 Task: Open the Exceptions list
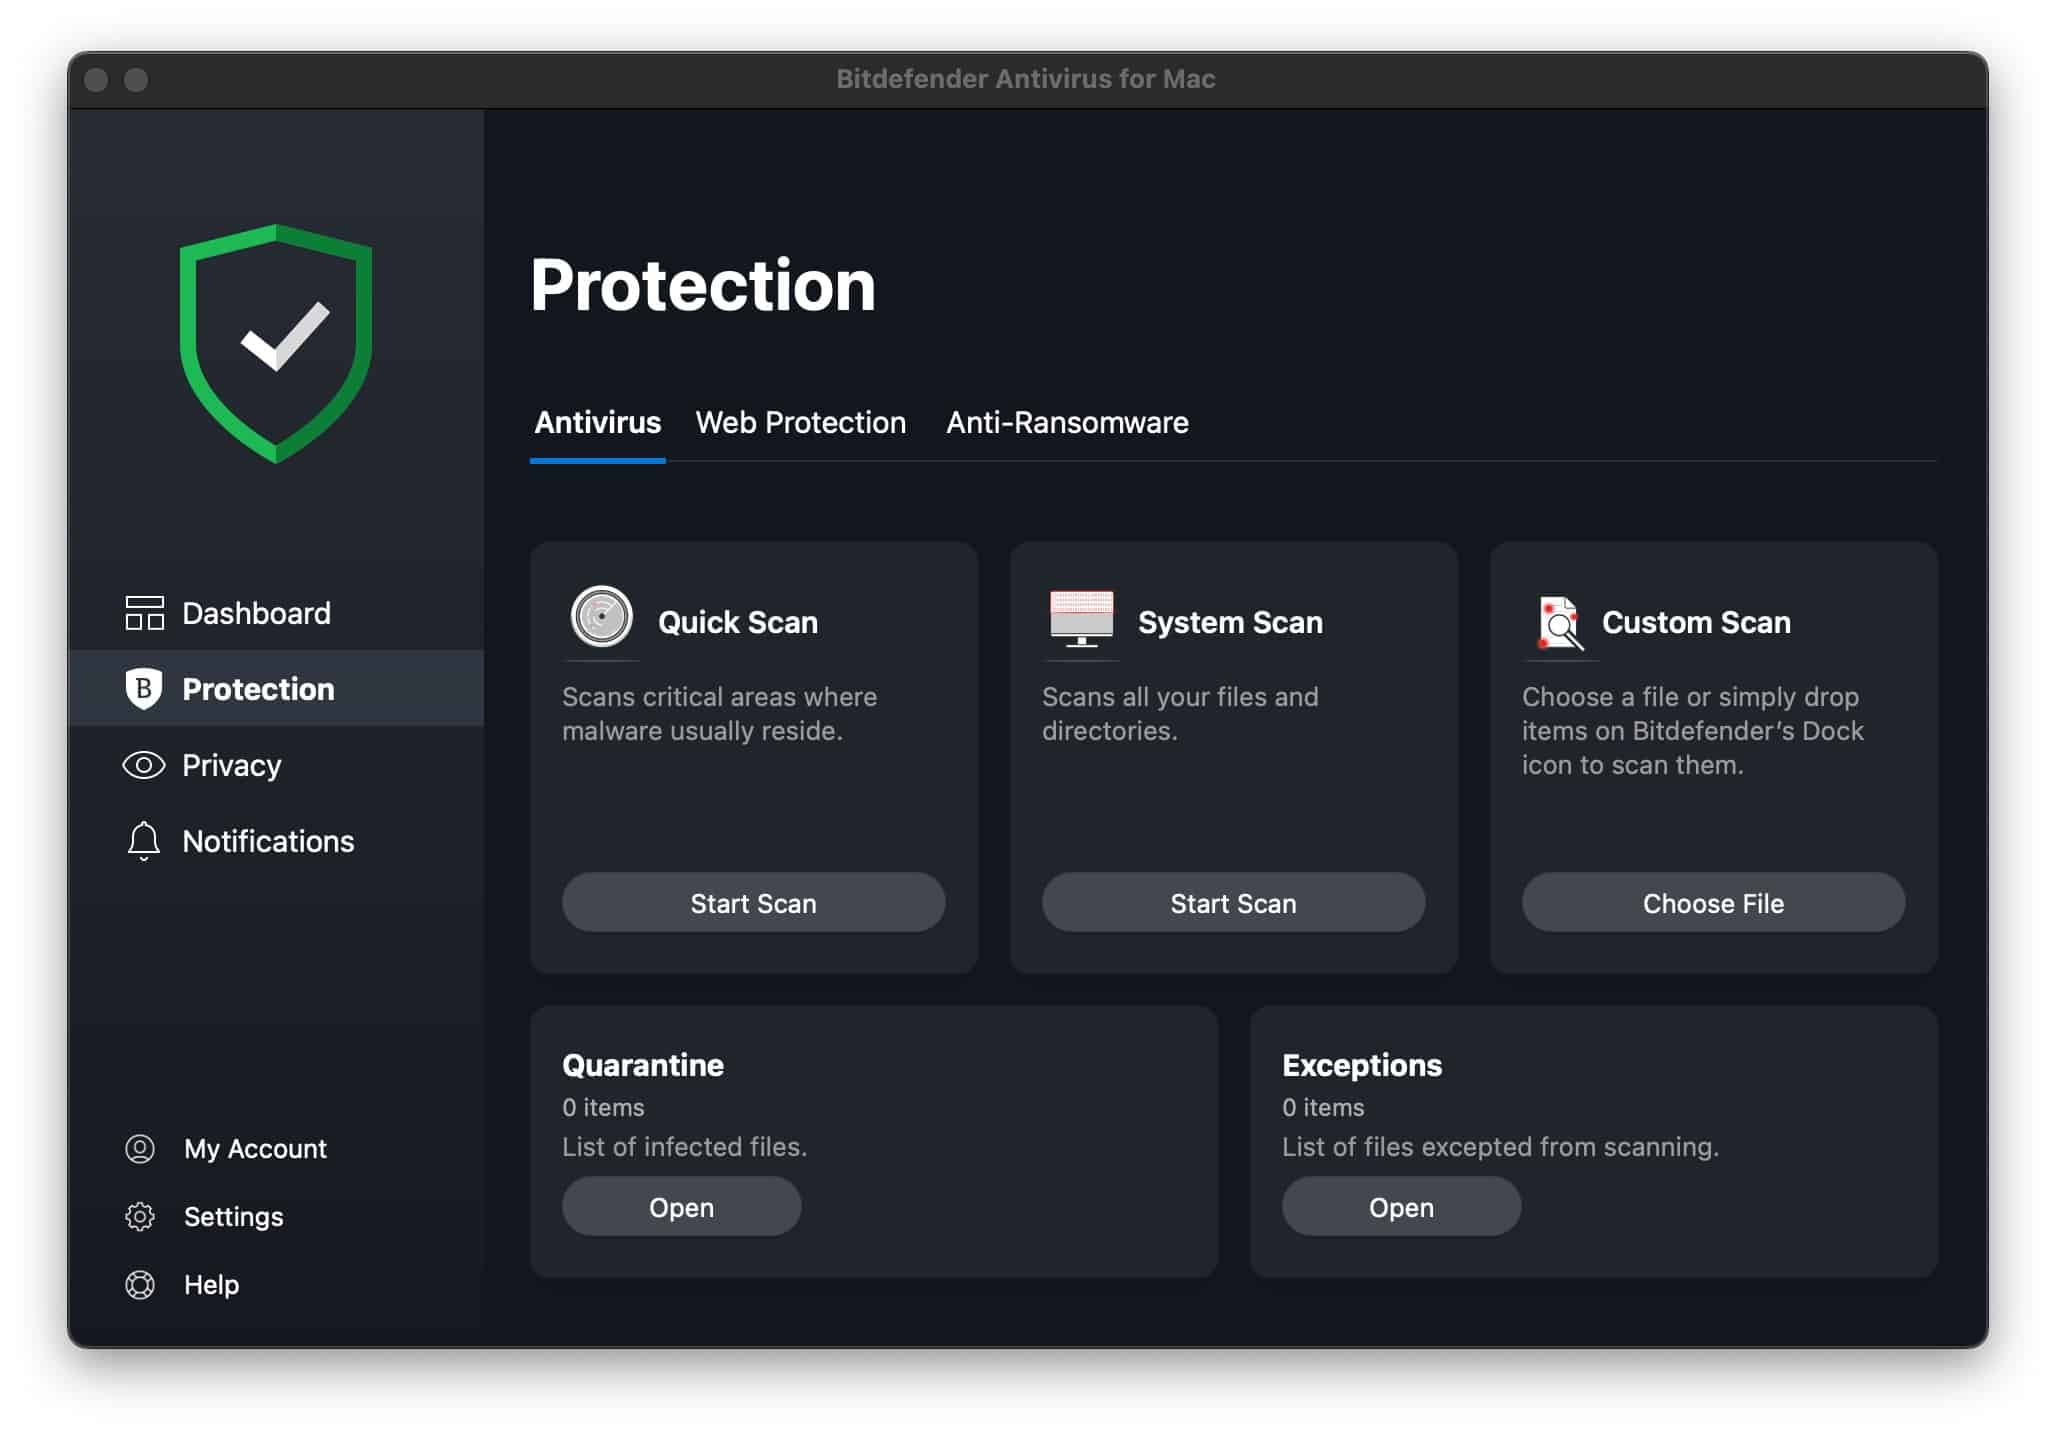click(x=1401, y=1207)
